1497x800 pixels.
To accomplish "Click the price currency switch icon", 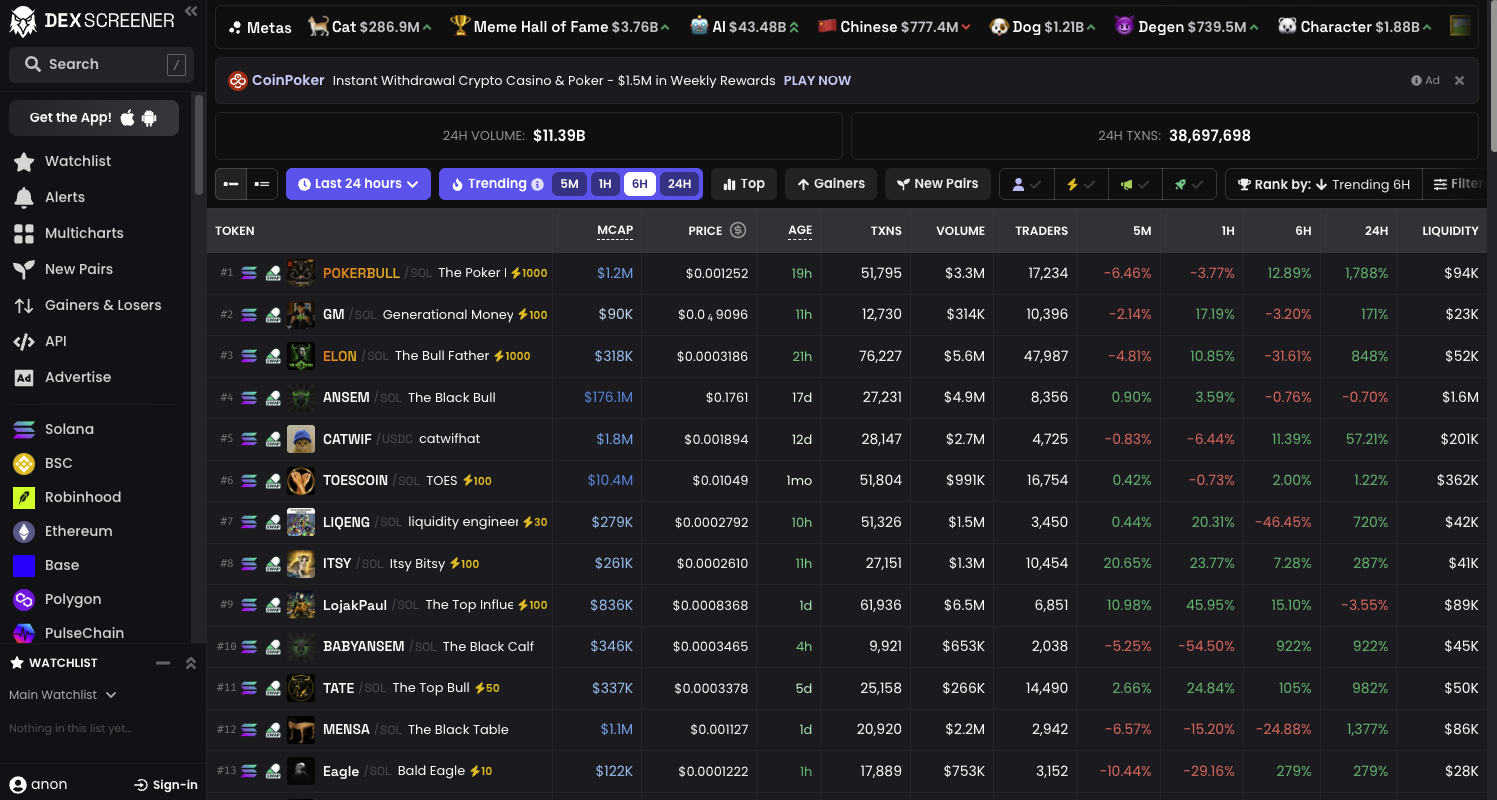I will coord(738,230).
